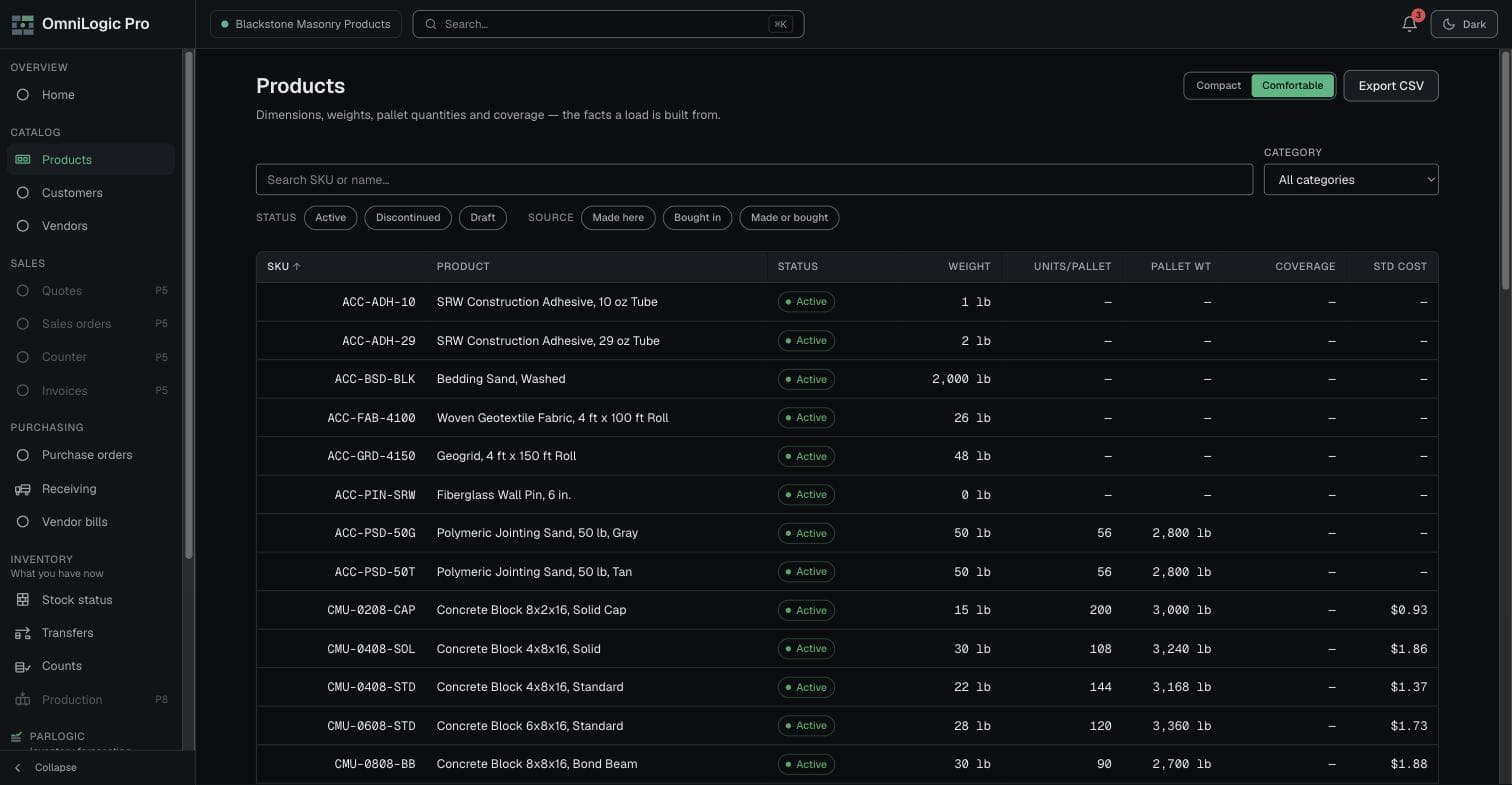
Task: Click the Quotes icon in sidebar
Action: (x=23, y=291)
